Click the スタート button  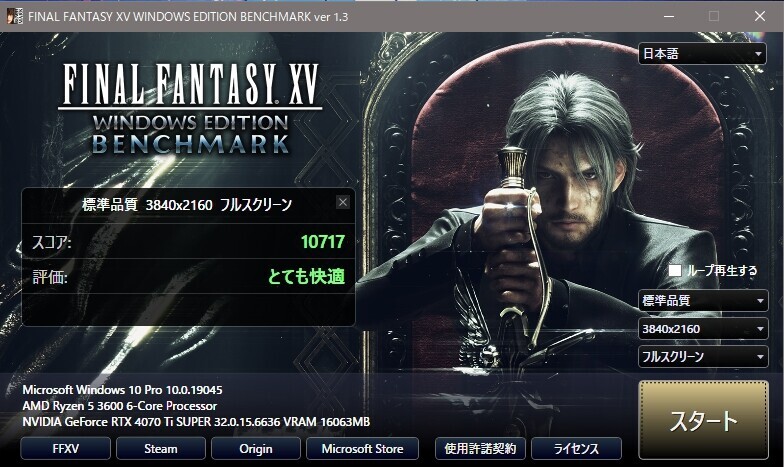[703, 420]
